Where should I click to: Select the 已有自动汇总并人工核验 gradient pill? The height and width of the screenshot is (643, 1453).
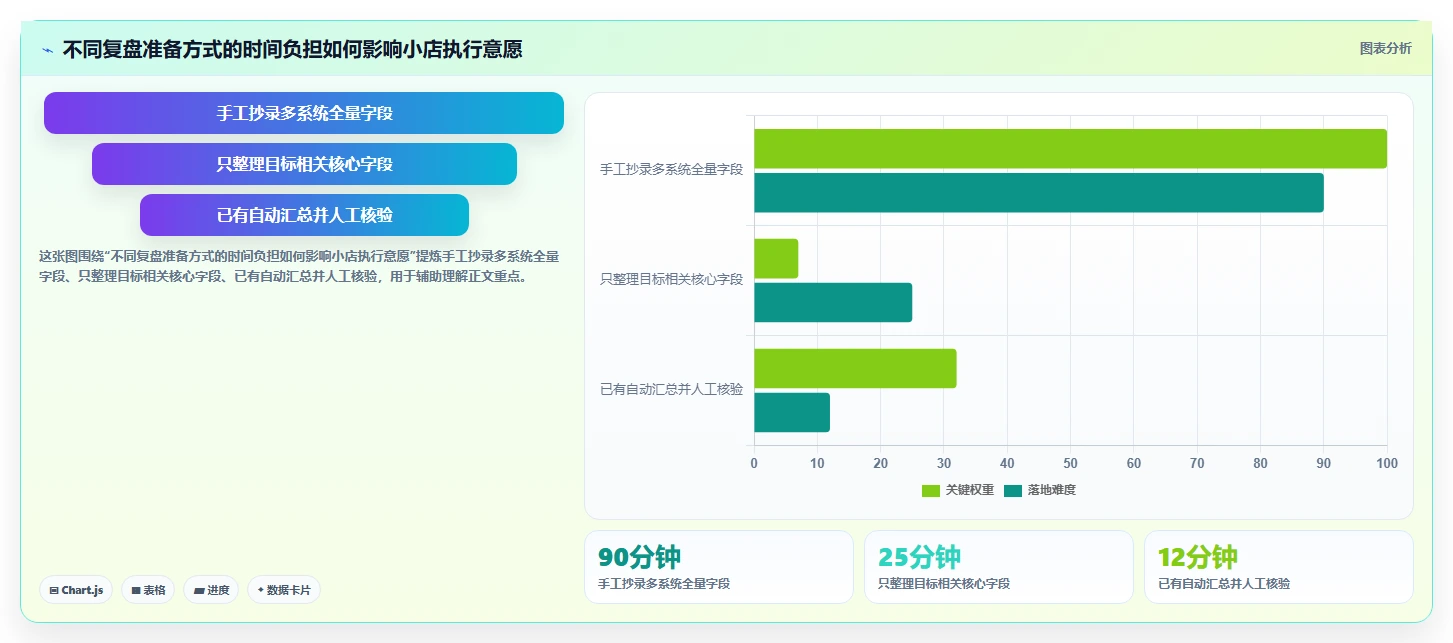[304, 215]
